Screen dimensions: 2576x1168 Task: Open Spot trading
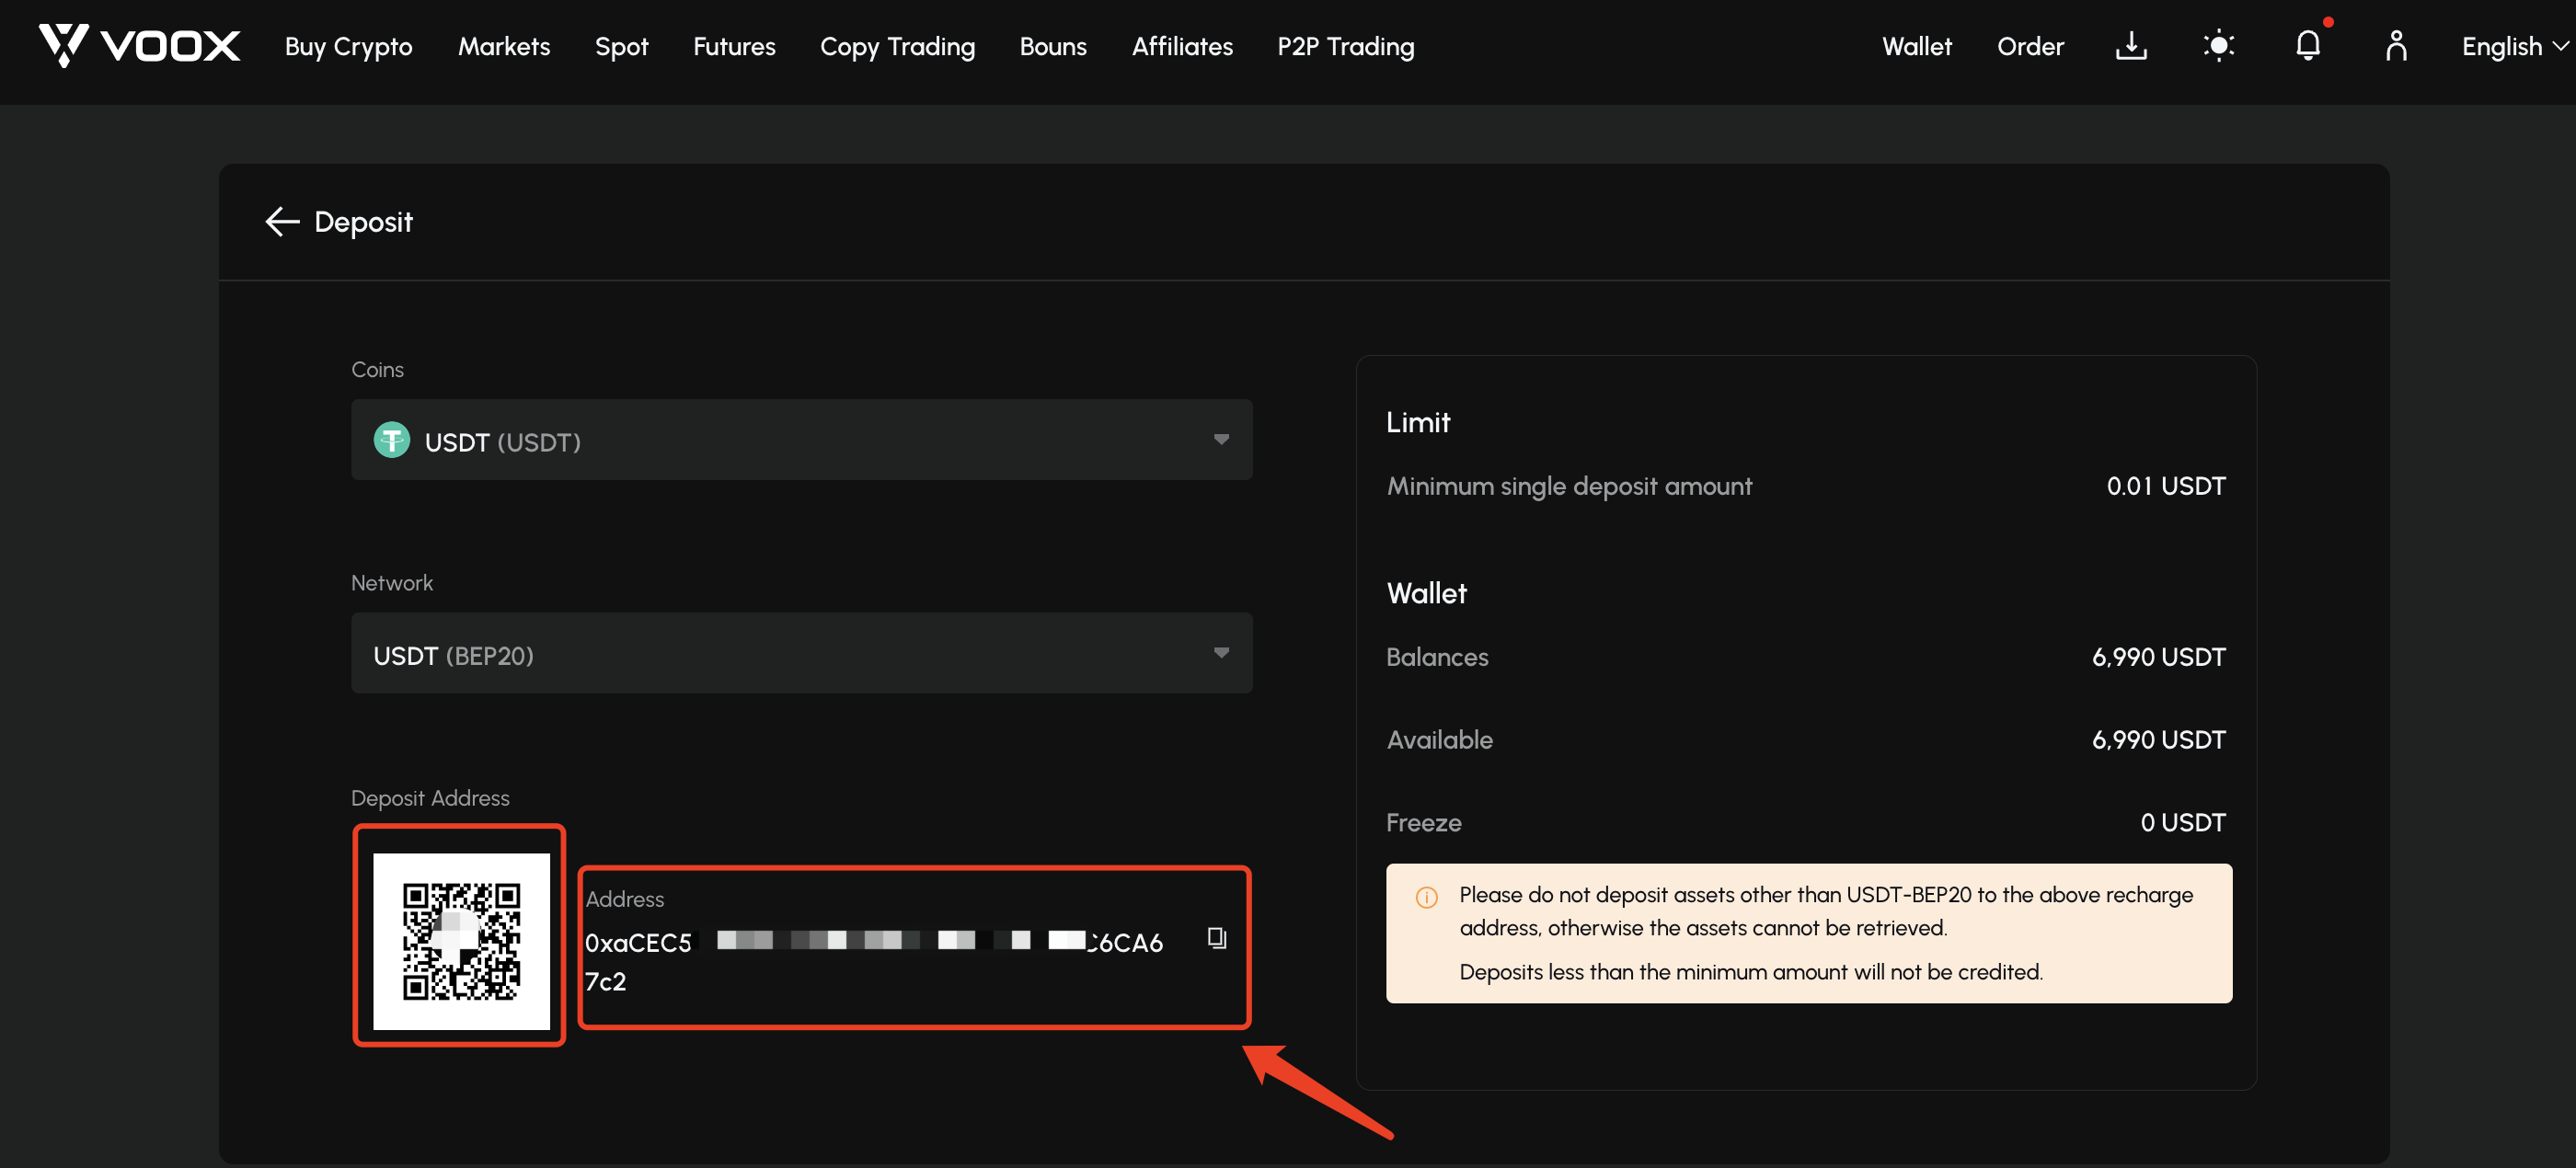[621, 46]
